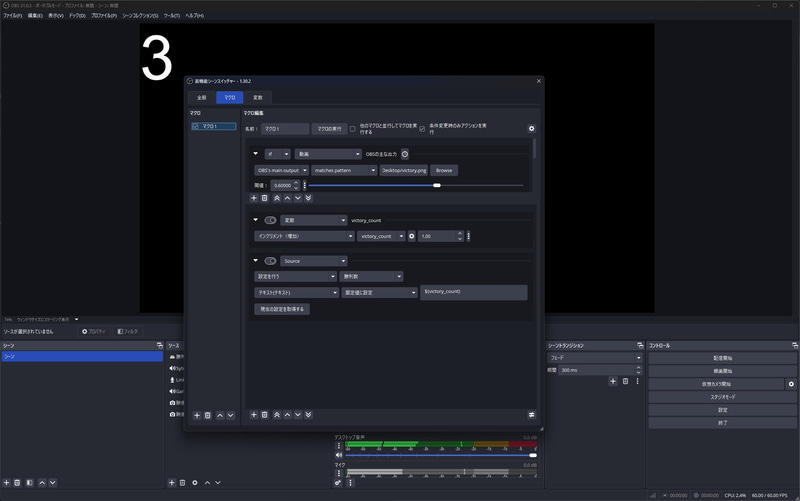Toggle the actions-only-on-condition-change checkbox
This screenshot has height=501, width=800.
point(422,129)
